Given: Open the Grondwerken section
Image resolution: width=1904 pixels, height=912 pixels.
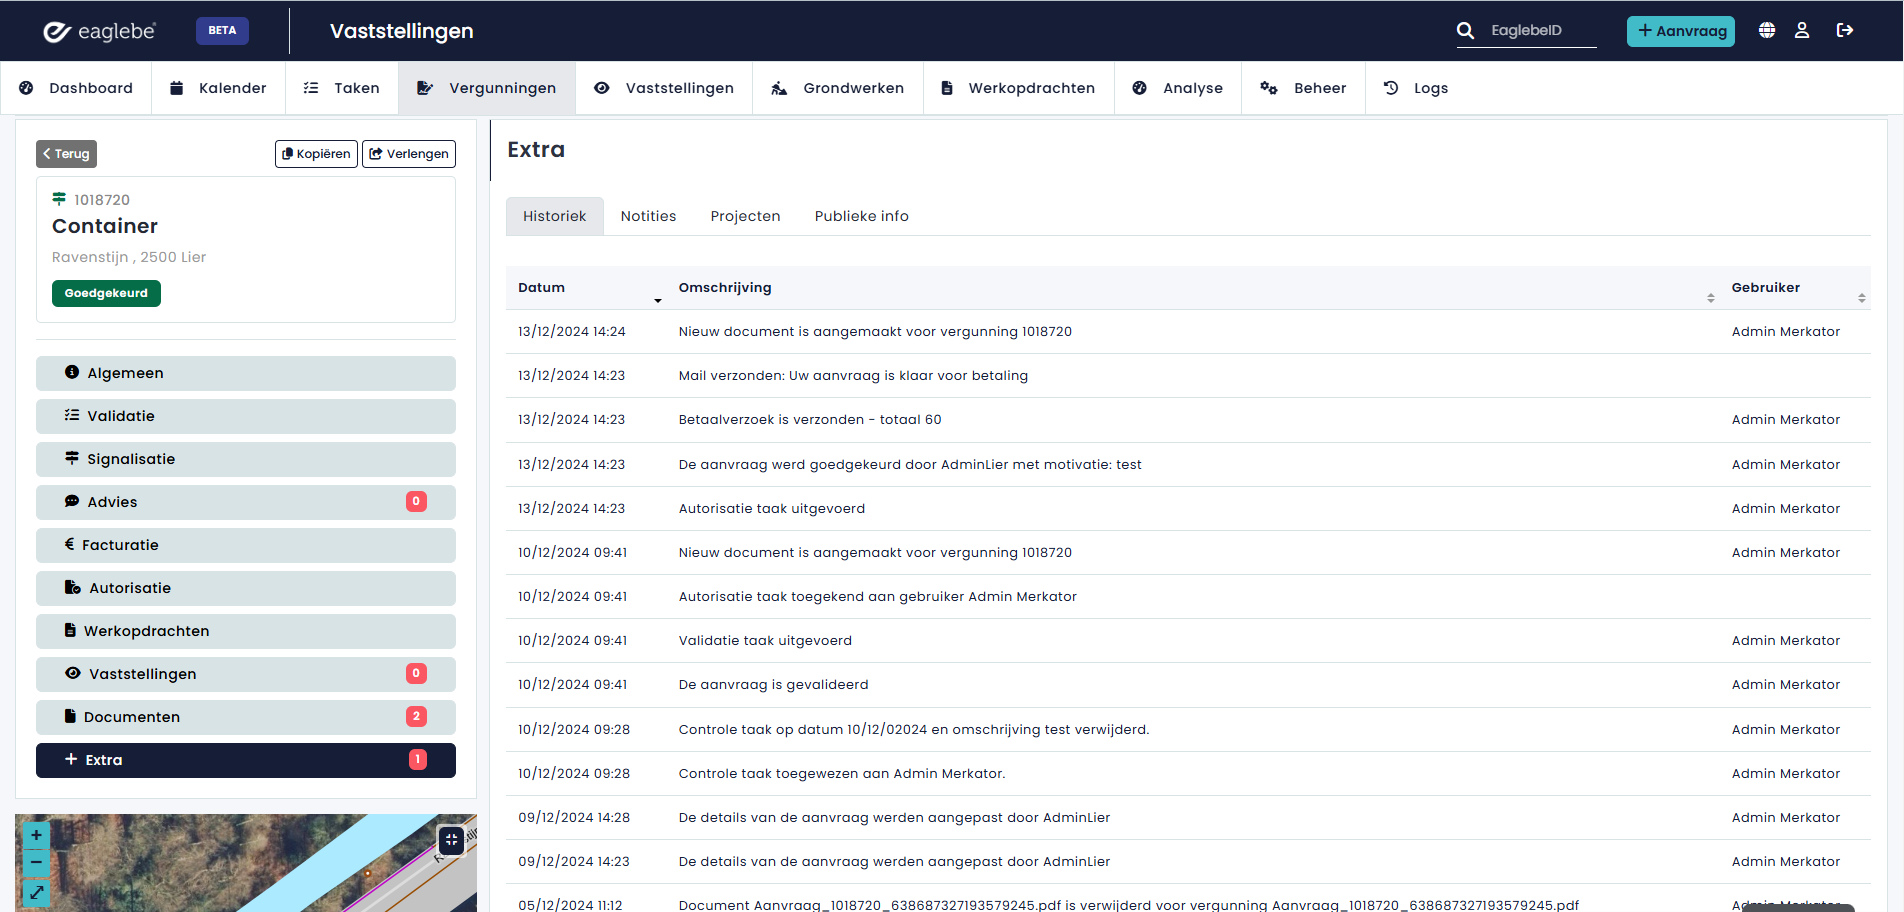Looking at the screenshot, I should pyautogui.click(x=838, y=88).
